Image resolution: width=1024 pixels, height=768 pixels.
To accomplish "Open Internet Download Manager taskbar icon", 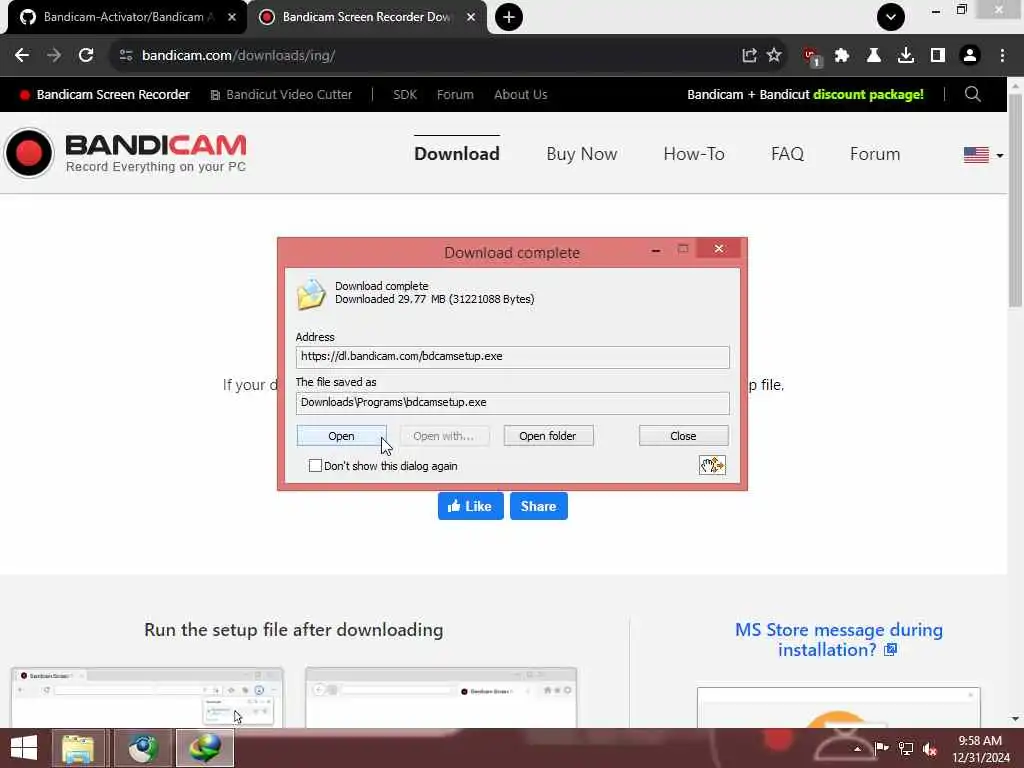I will click(x=205, y=748).
